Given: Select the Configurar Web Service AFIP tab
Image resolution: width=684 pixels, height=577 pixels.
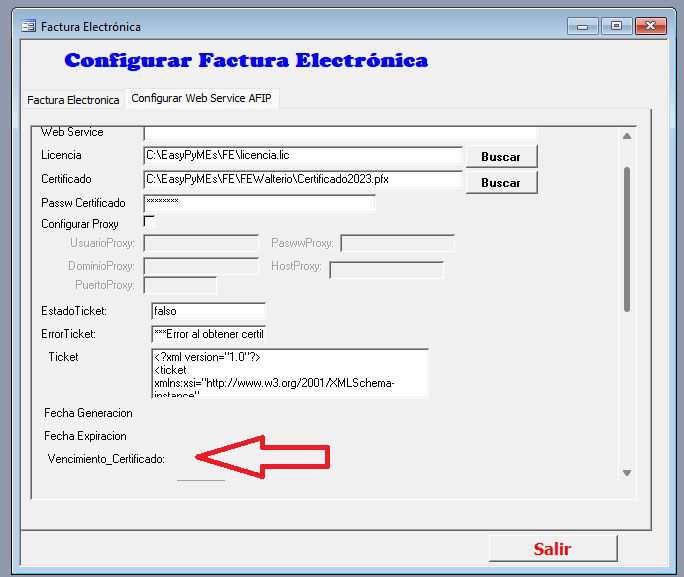Looking at the screenshot, I should click(202, 99).
